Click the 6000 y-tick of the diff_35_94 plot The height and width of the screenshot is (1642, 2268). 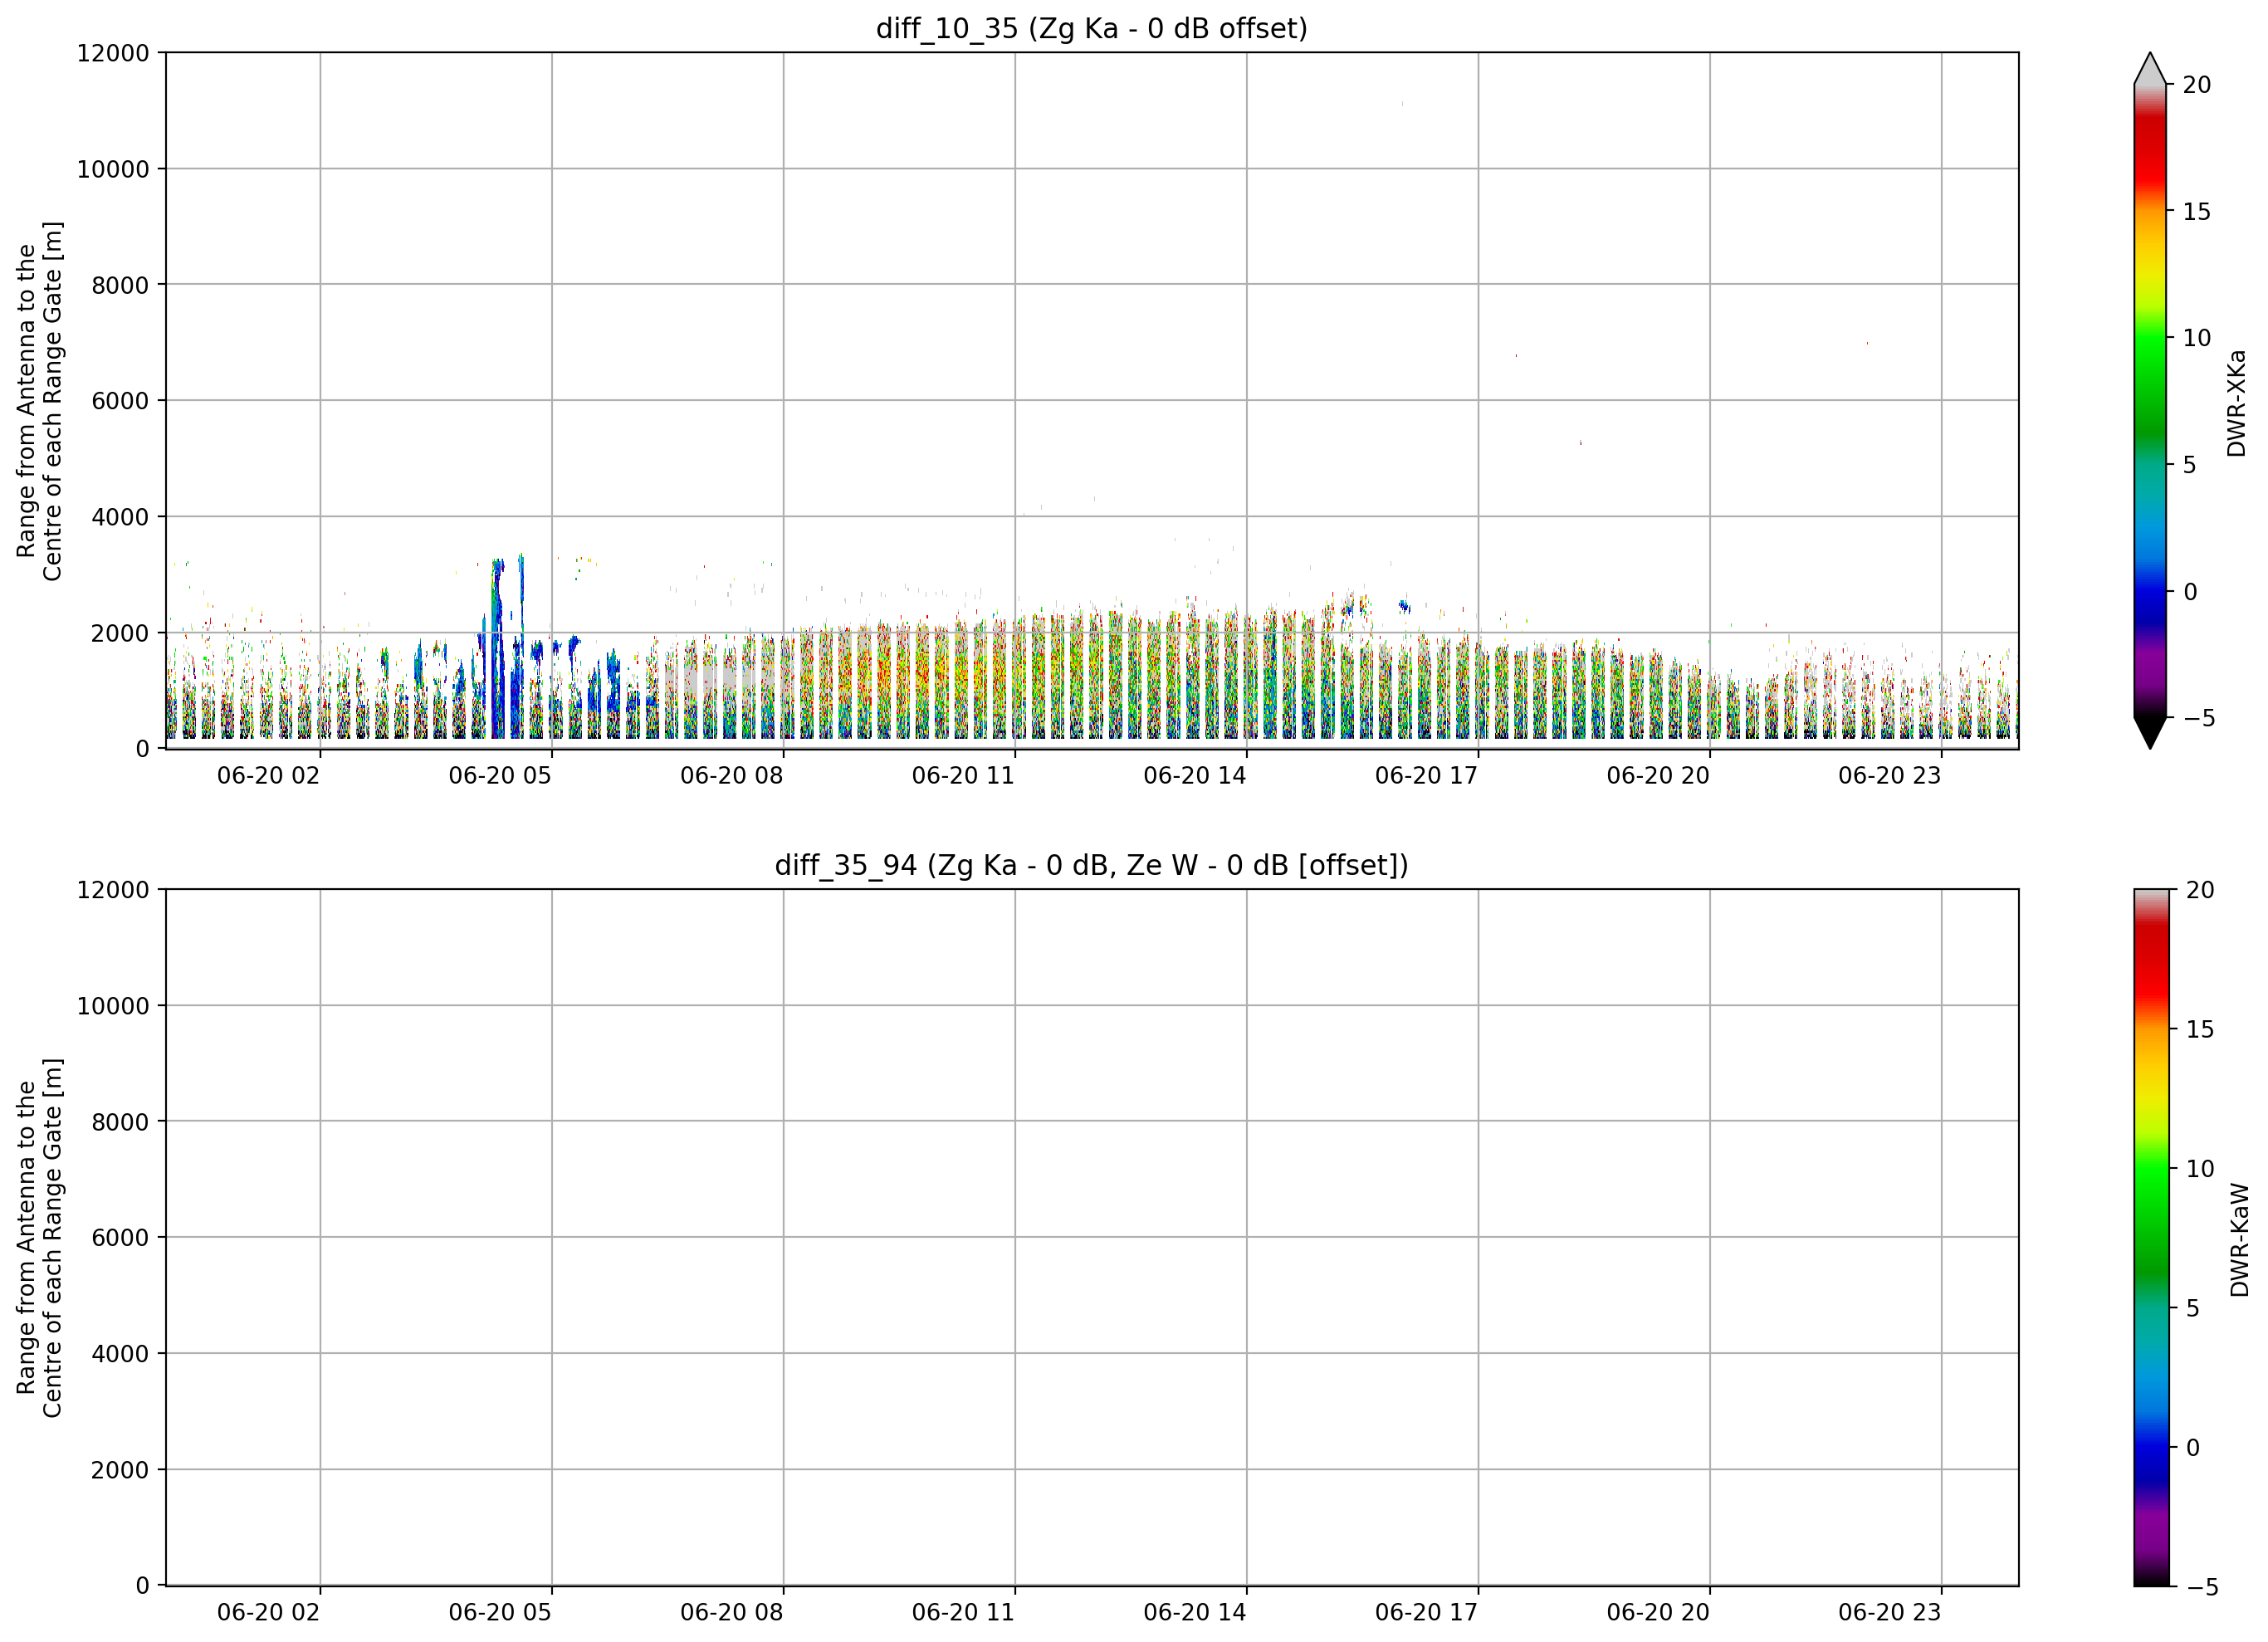click(x=120, y=1238)
